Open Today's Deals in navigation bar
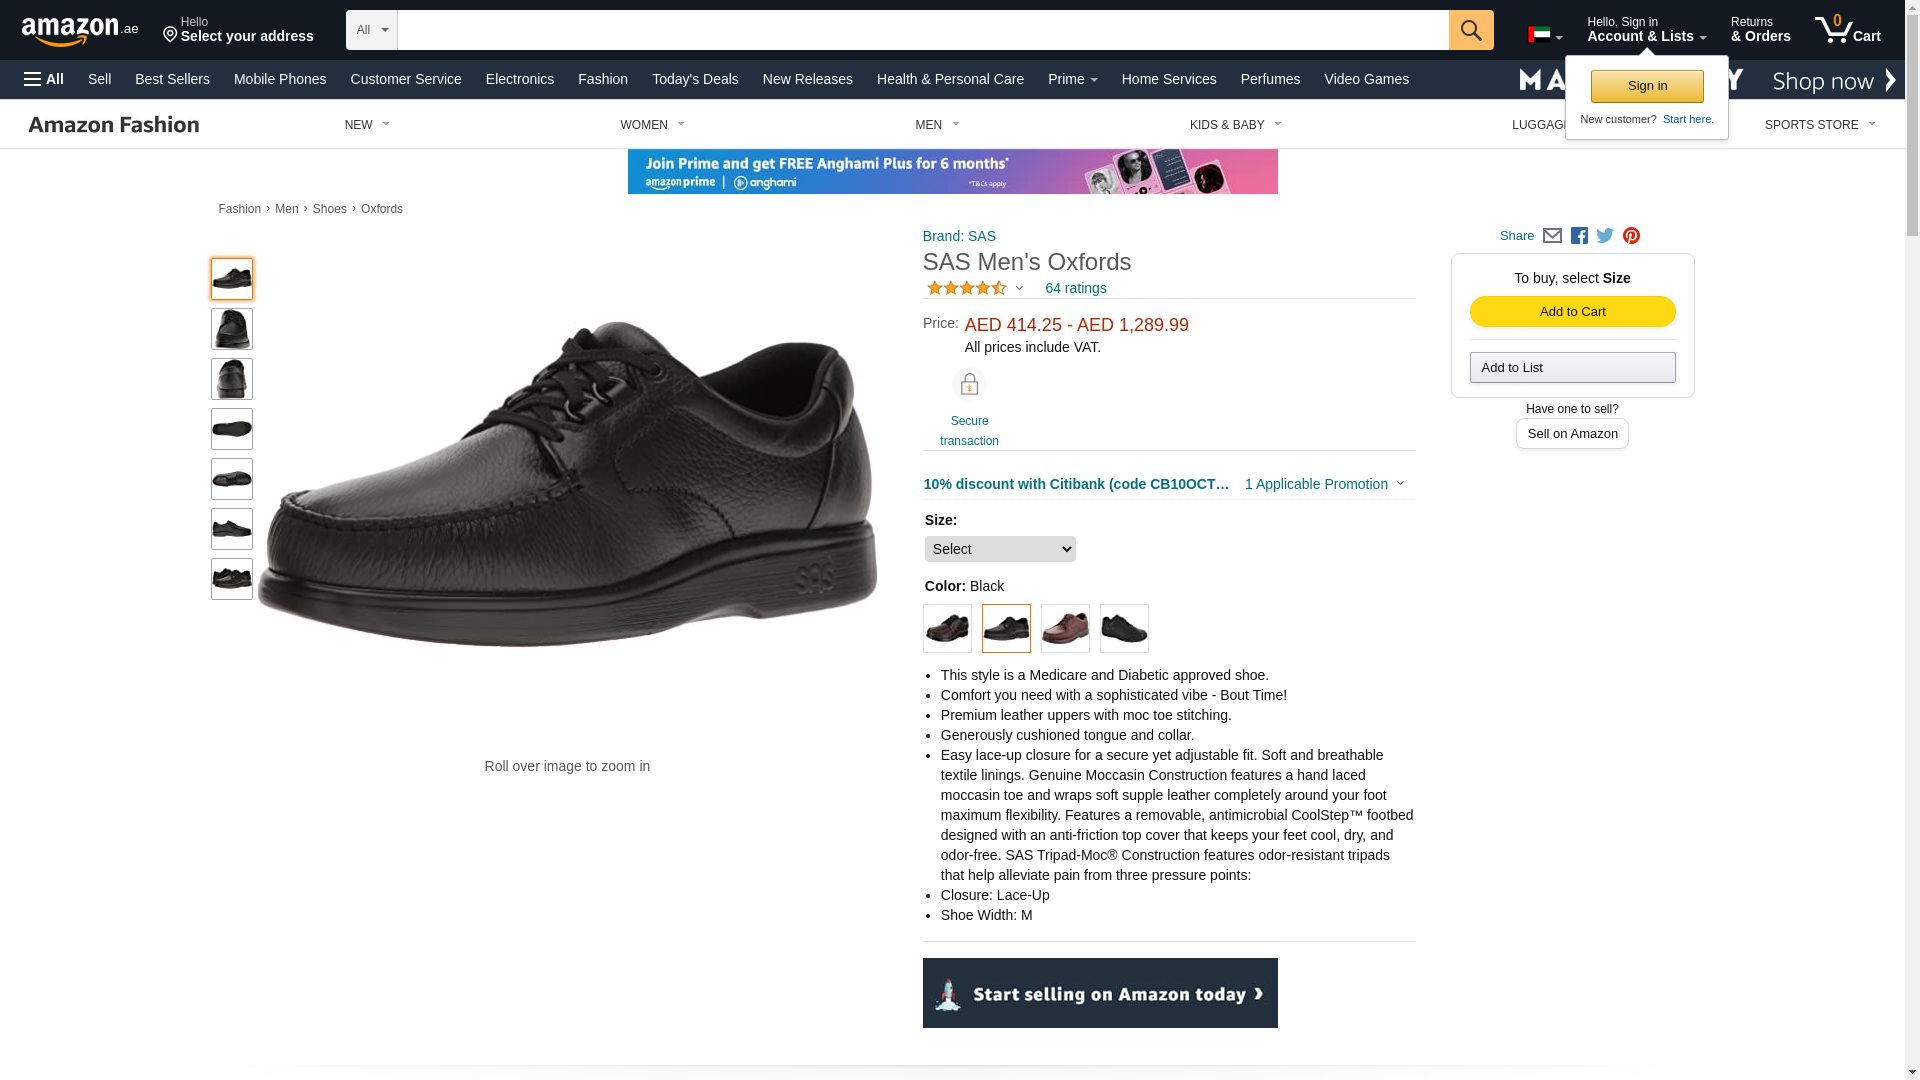Image resolution: width=1920 pixels, height=1080 pixels. tap(695, 79)
